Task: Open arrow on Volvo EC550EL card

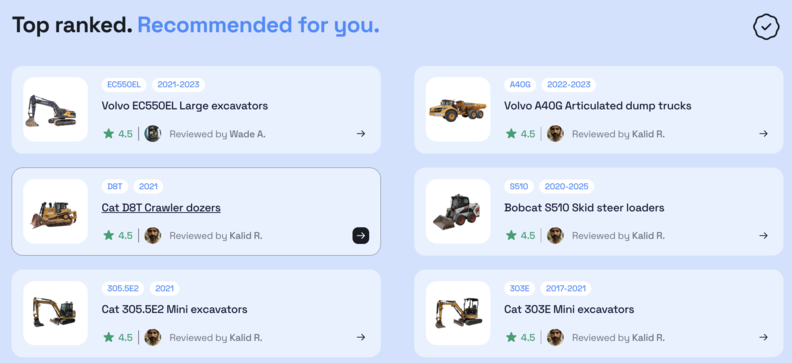Action: click(361, 134)
